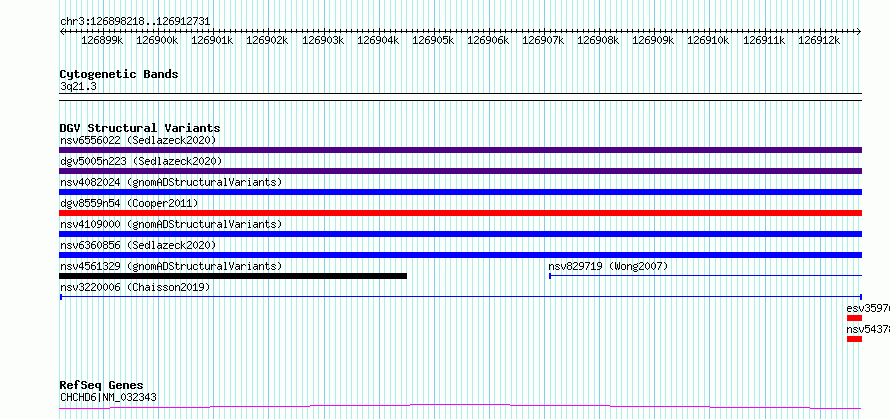Select the blue nsv6360856 variant bar
Image resolution: width=890 pixels, height=419 pixels.
460,255
